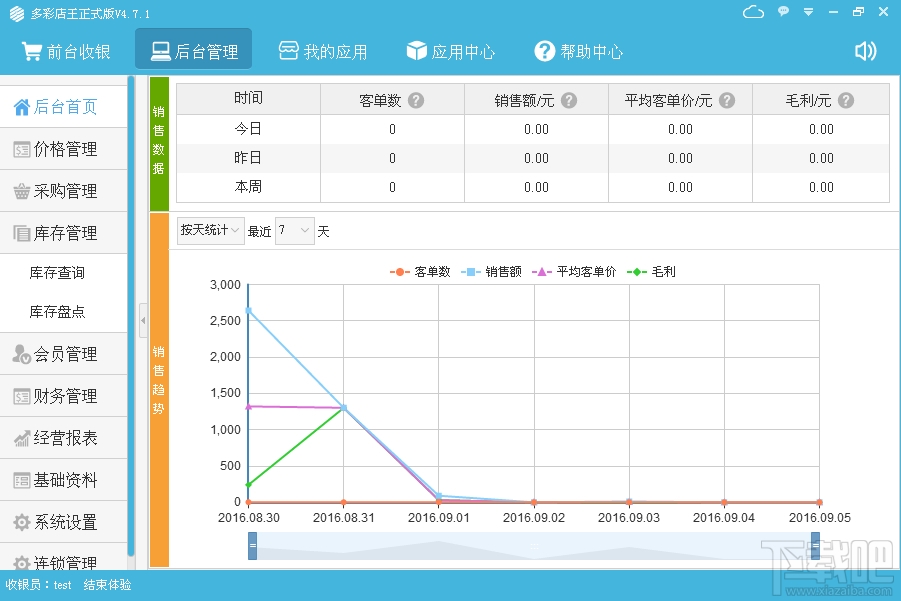Toggle the 平均客单价 legend series
The width and height of the screenshot is (901, 601).
573,272
